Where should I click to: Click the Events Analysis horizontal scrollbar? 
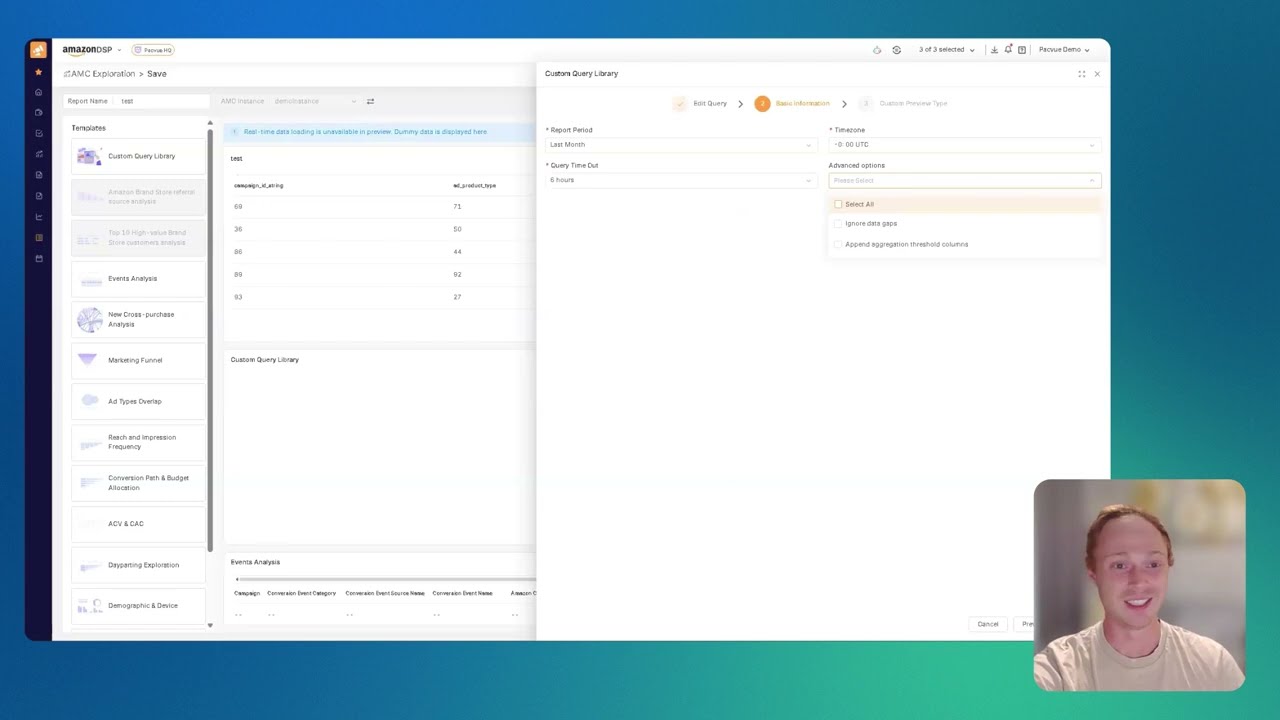click(x=385, y=579)
